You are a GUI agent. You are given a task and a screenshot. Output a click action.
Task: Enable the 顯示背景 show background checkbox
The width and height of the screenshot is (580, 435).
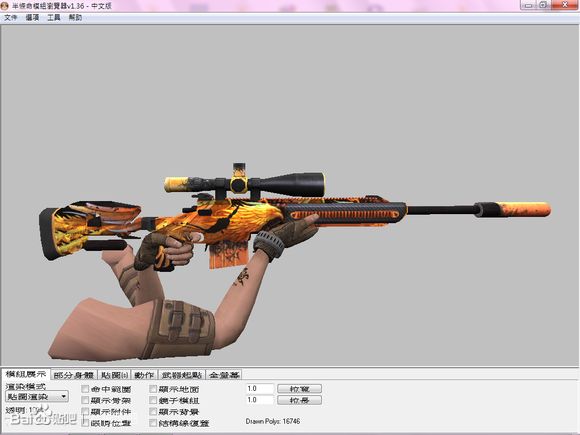[x=153, y=411]
